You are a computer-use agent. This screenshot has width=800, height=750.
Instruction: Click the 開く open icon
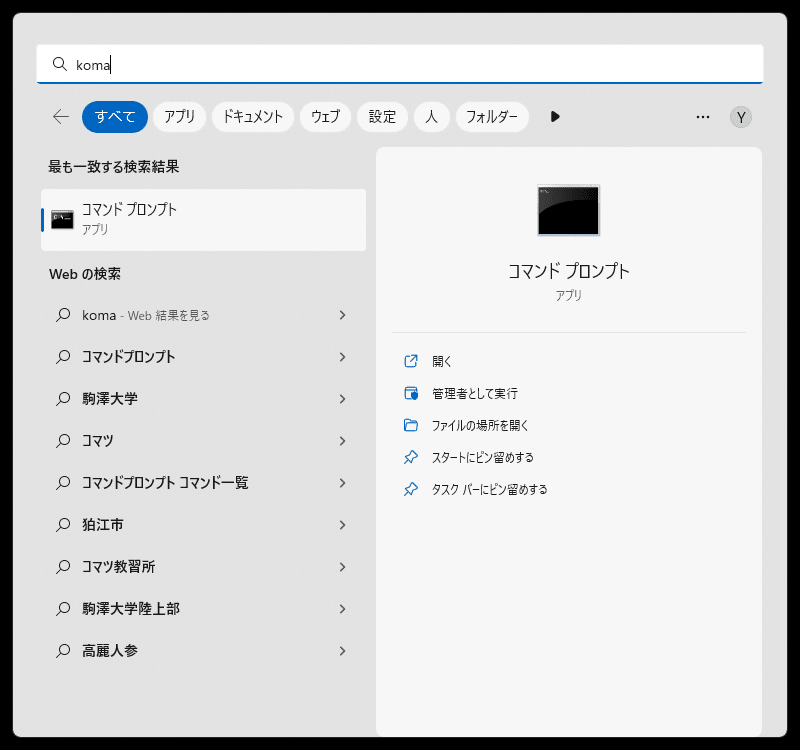411,361
